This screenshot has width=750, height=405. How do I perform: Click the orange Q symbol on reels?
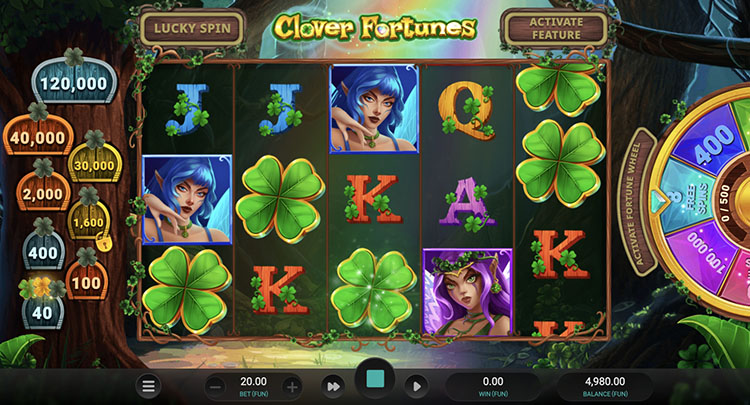click(x=467, y=110)
